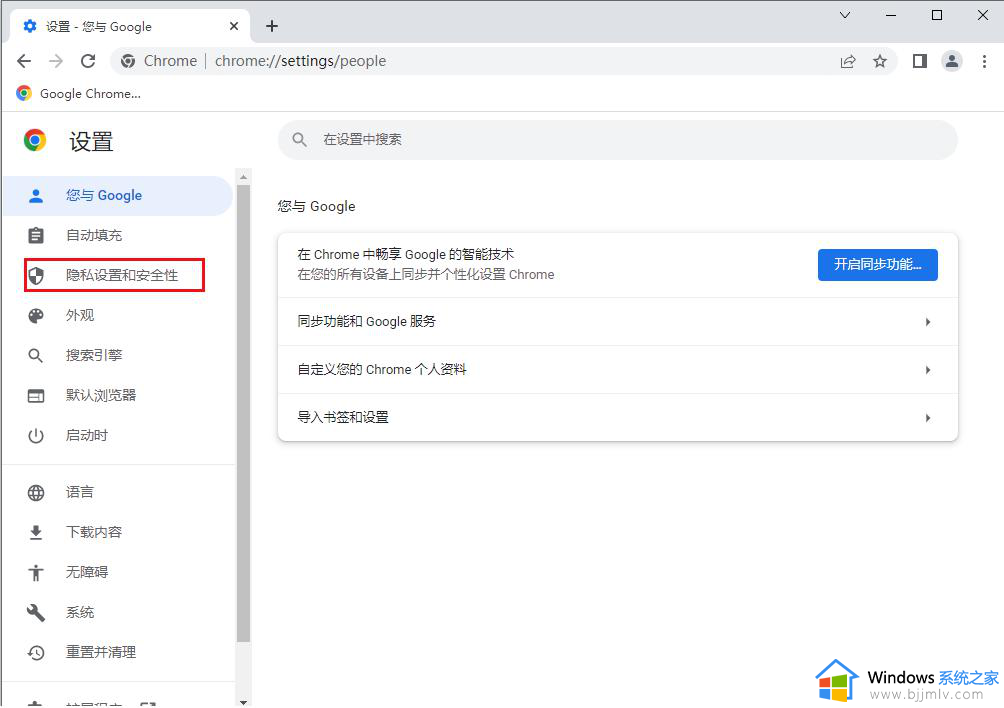Reload the settings page
Image resolution: width=1004 pixels, height=708 pixels.
coord(88,61)
